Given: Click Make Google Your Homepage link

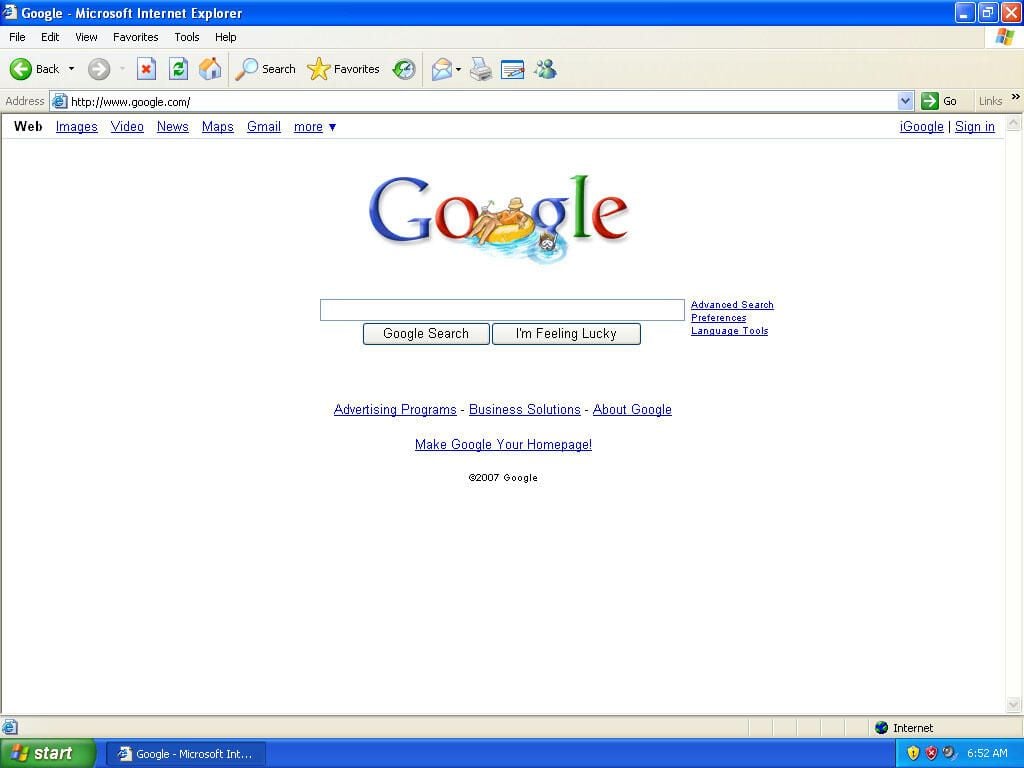Looking at the screenshot, I should [504, 445].
